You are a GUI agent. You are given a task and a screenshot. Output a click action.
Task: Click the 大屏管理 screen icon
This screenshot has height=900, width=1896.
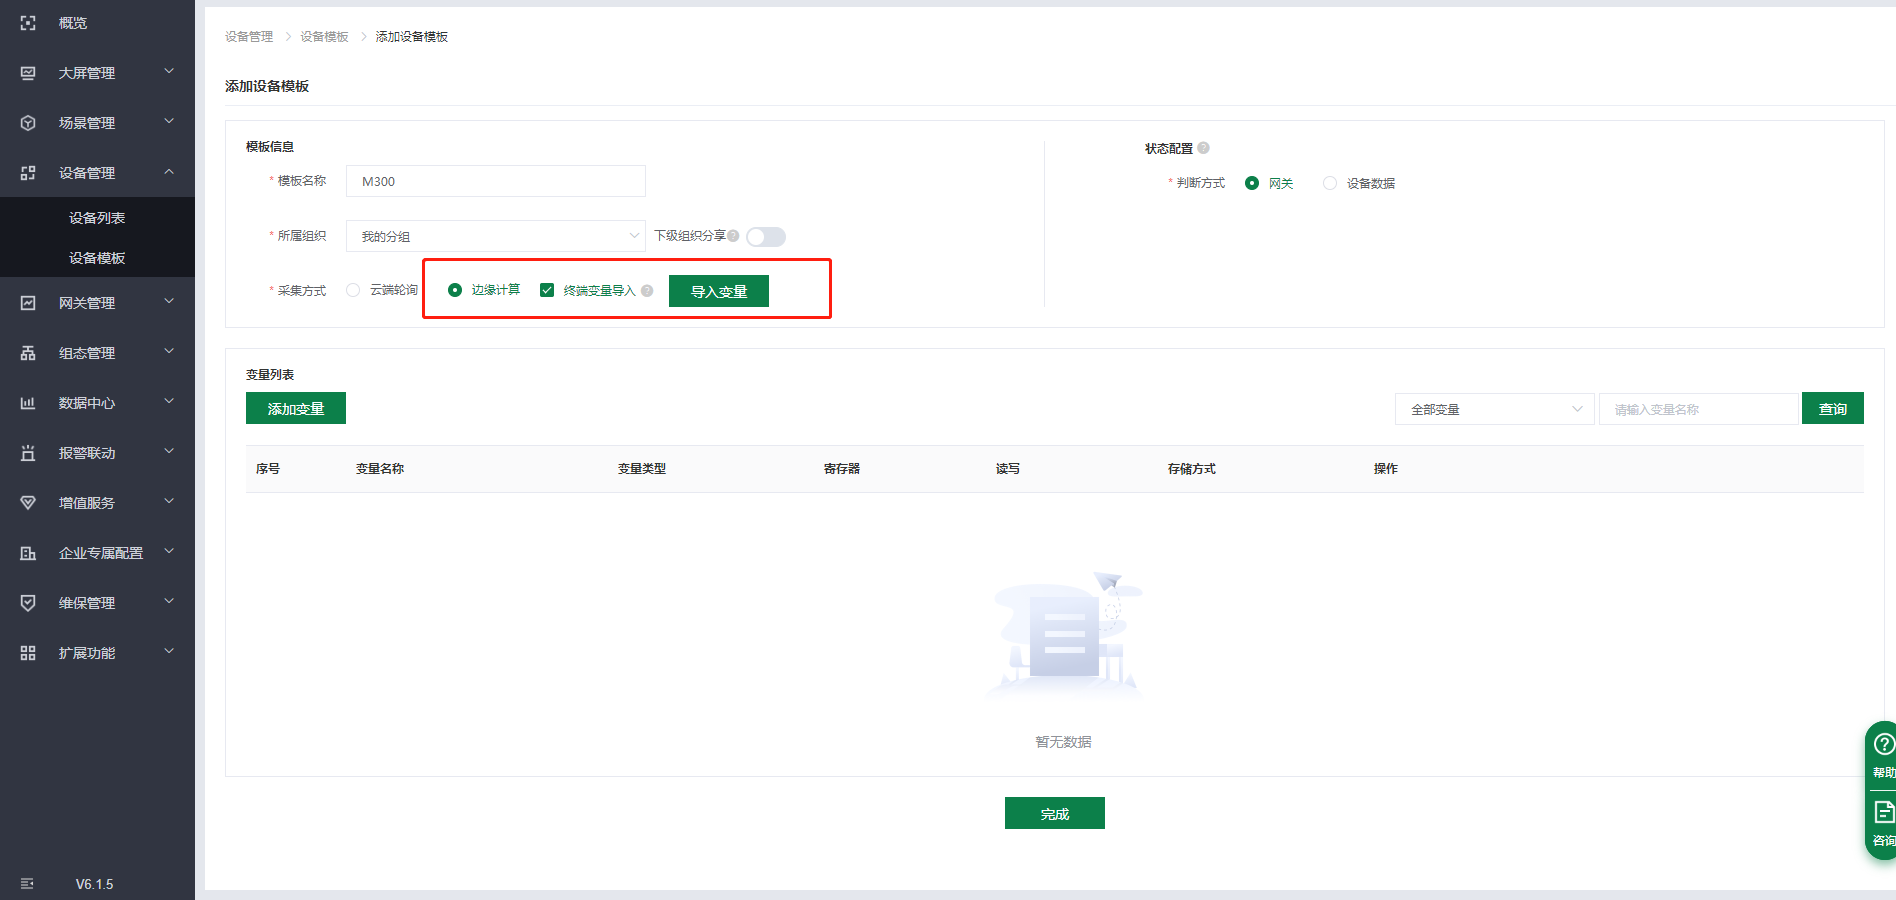coord(28,73)
